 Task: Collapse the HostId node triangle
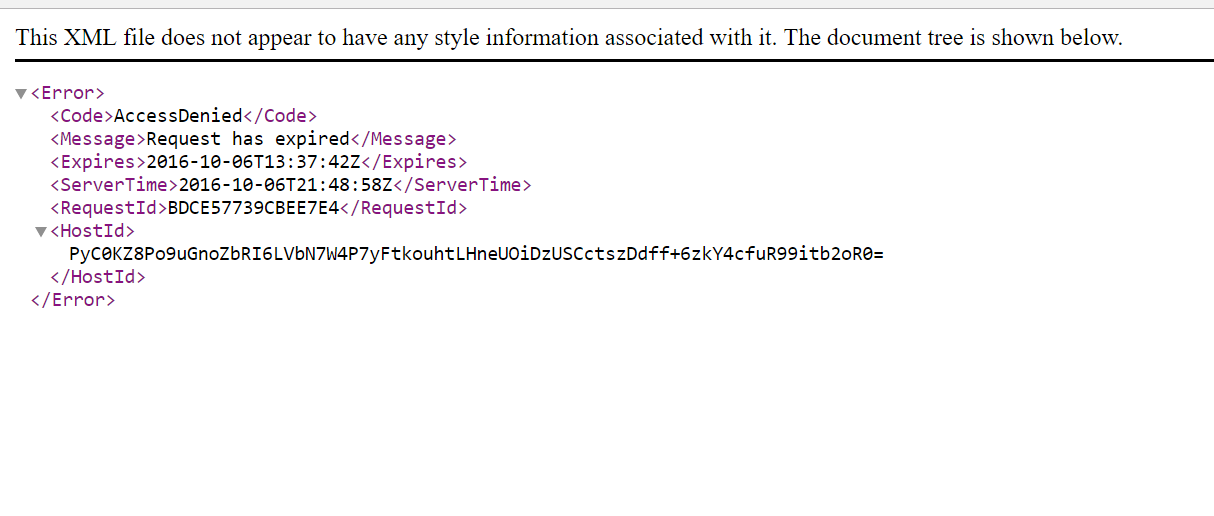click(41, 232)
